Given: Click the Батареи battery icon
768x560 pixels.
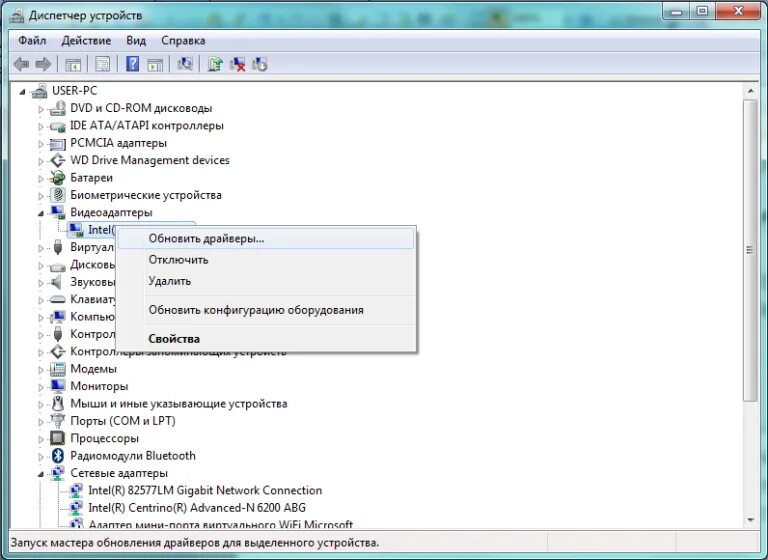Looking at the screenshot, I should (58, 178).
